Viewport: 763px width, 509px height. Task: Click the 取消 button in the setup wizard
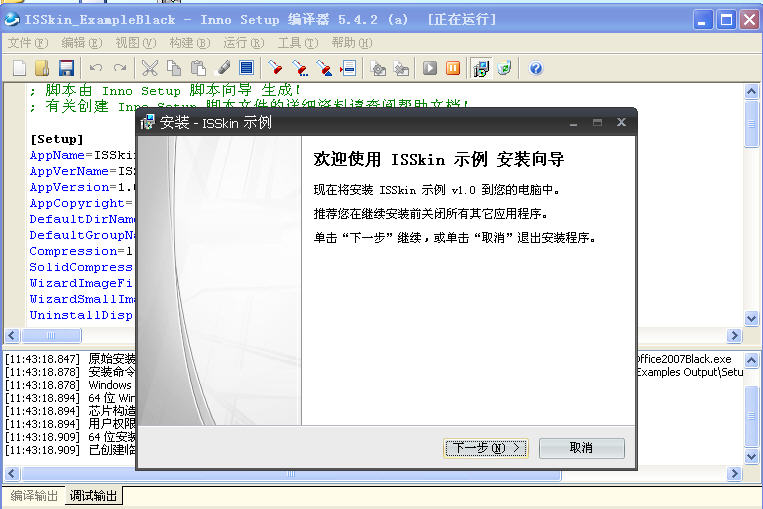[581, 448]
